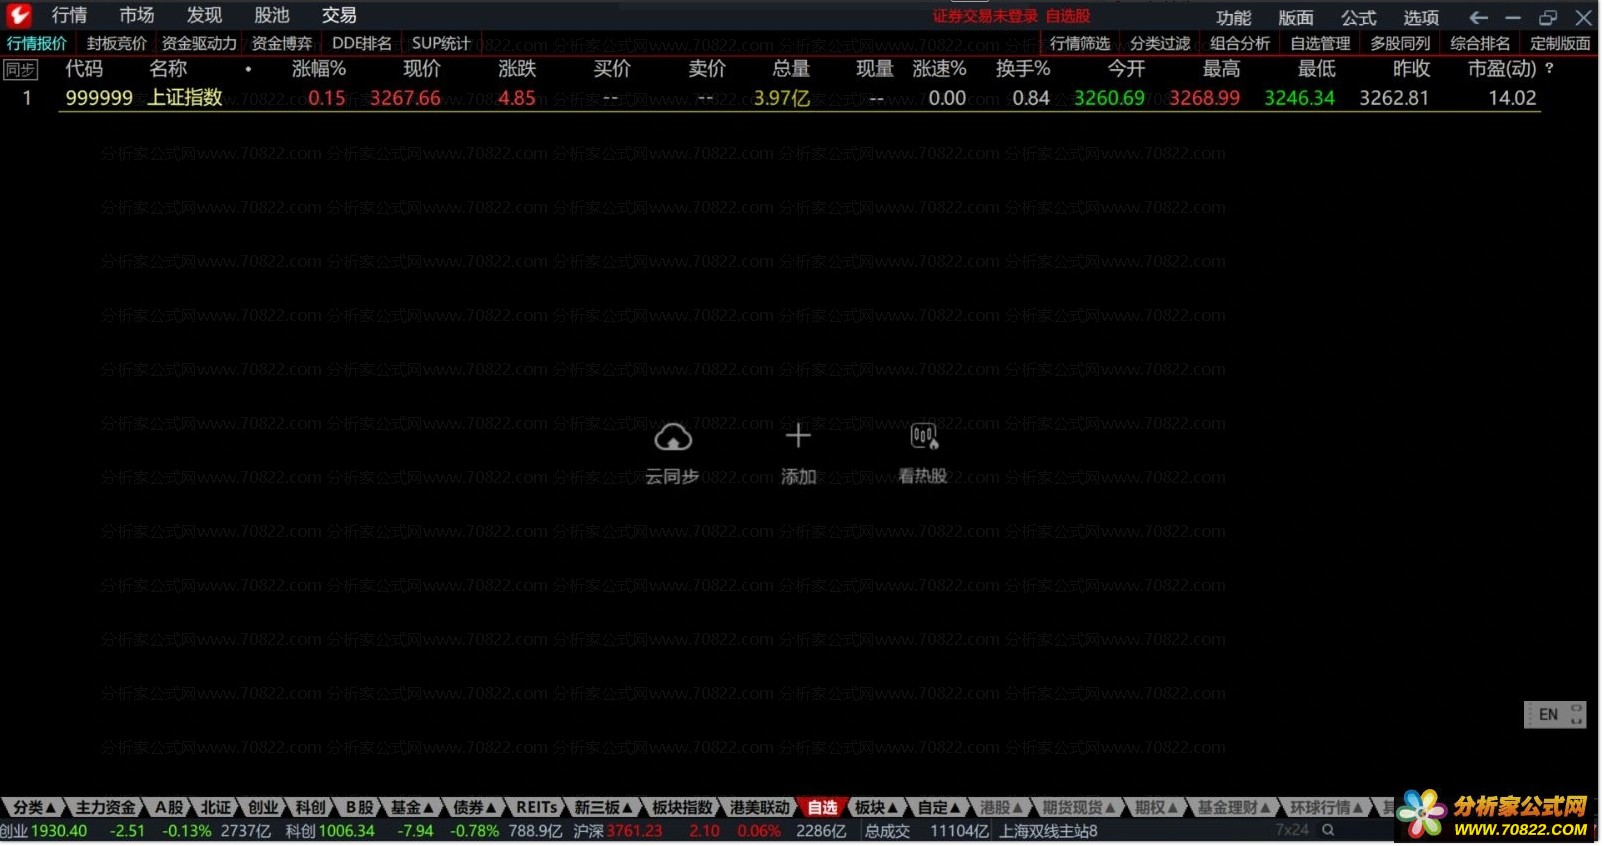The height and width of the screenshot is (846, 1604).
Task: Select the 北证 bottom tab
Action: [x=215, y=807]
